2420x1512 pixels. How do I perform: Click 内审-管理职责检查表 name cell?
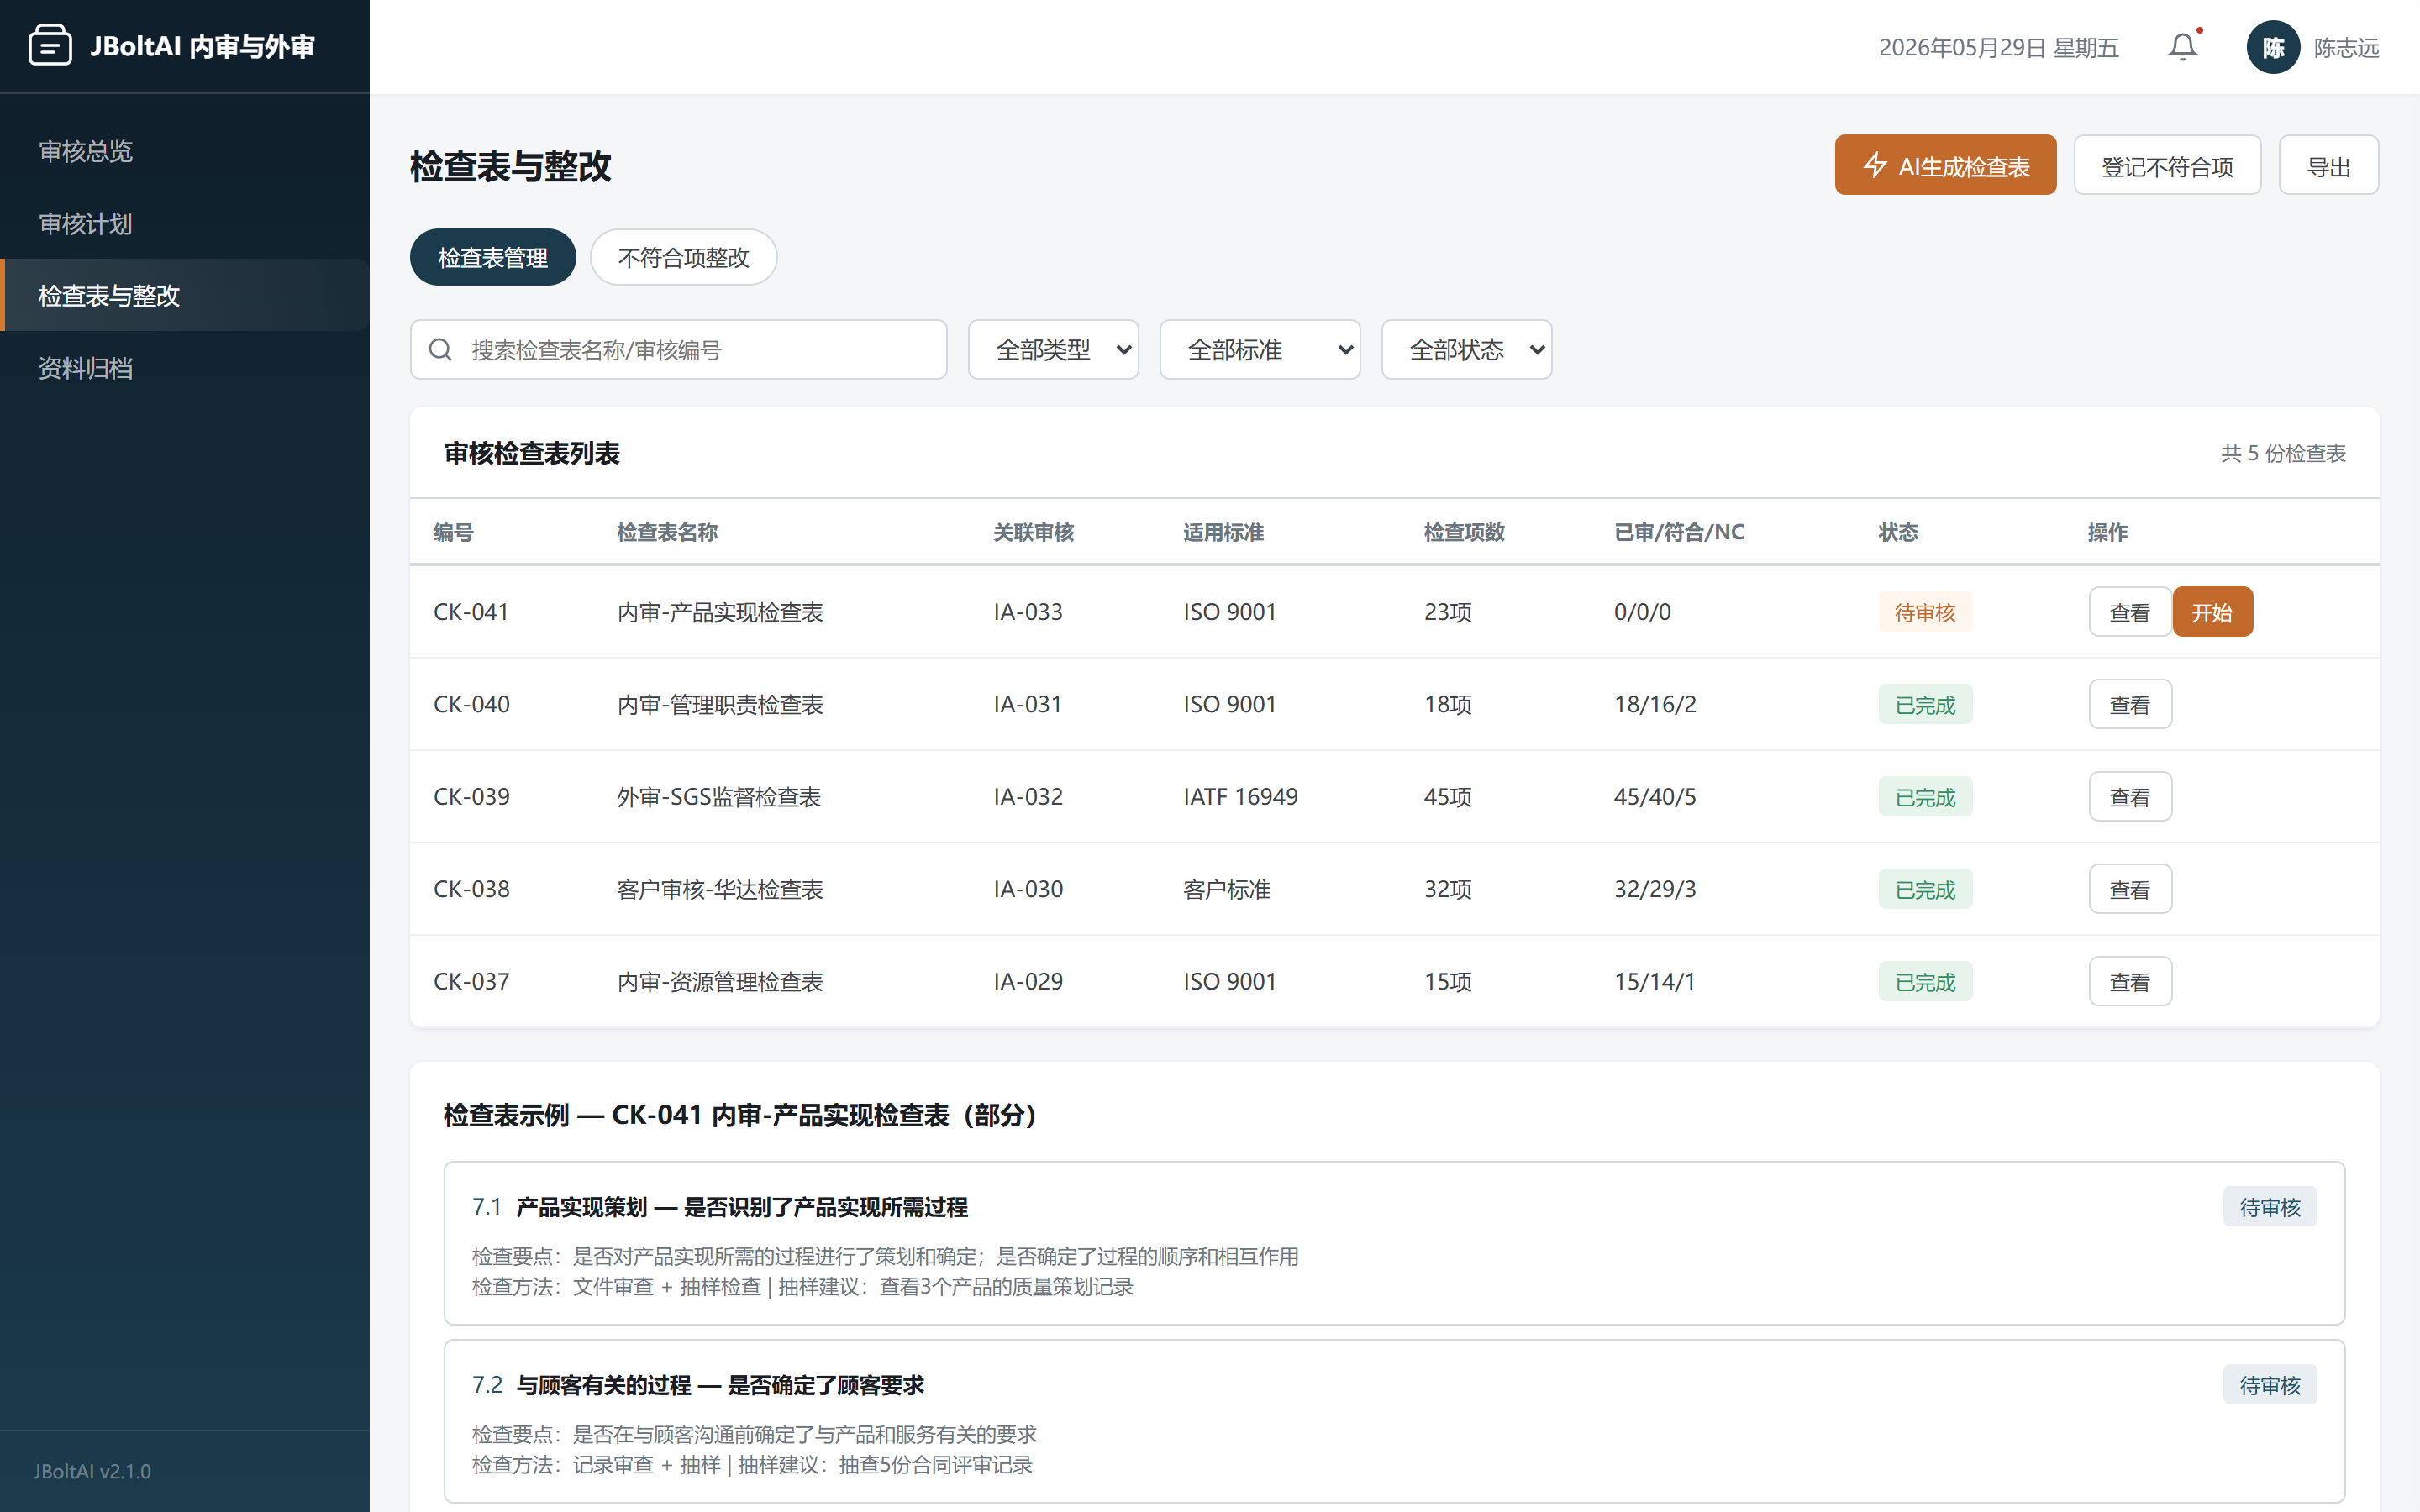point(720,705)
